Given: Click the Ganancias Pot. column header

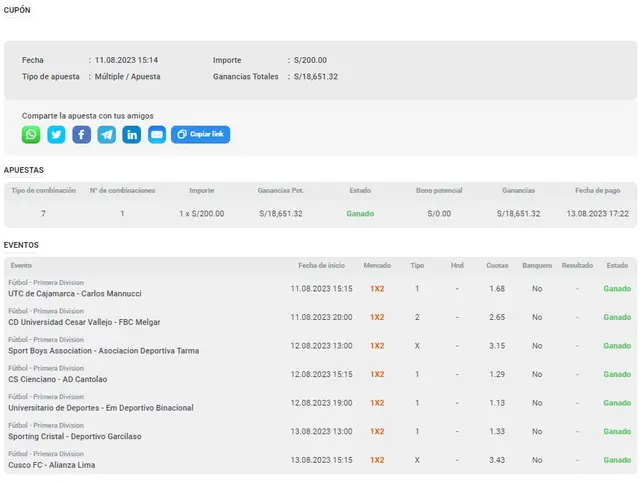Looking at the screenshot, I should pyautogui.click(x=281, y=190).
